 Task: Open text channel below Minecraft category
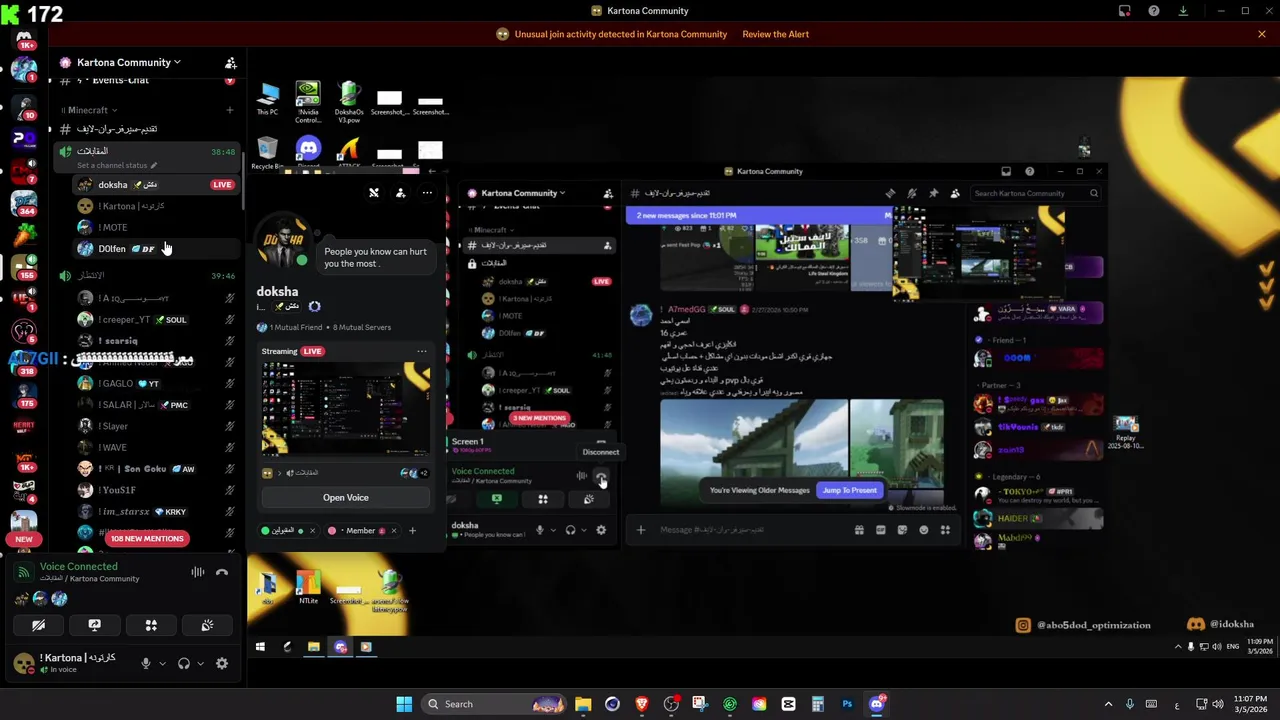tap(146, 129)
